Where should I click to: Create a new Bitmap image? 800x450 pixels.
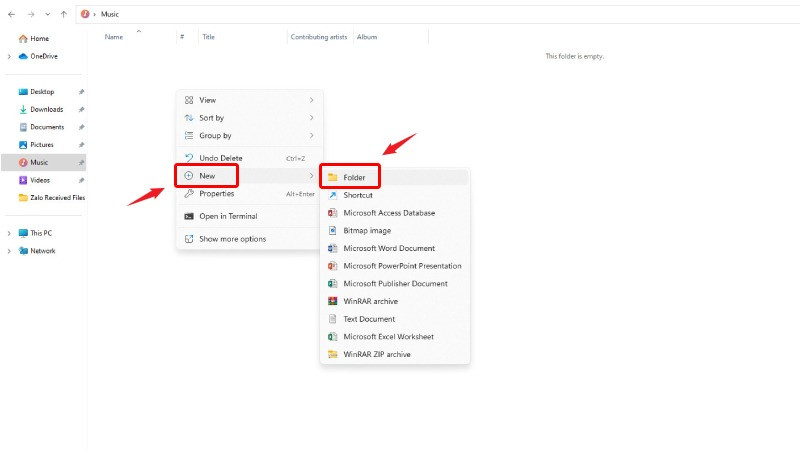coord(395,231)
